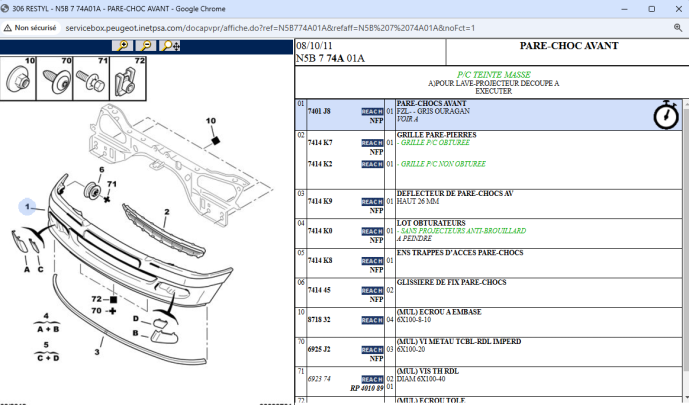This screenshot has height=405, width=689.
Task: Click the REACH badge for 7414 K9
Action: point(372,202)
